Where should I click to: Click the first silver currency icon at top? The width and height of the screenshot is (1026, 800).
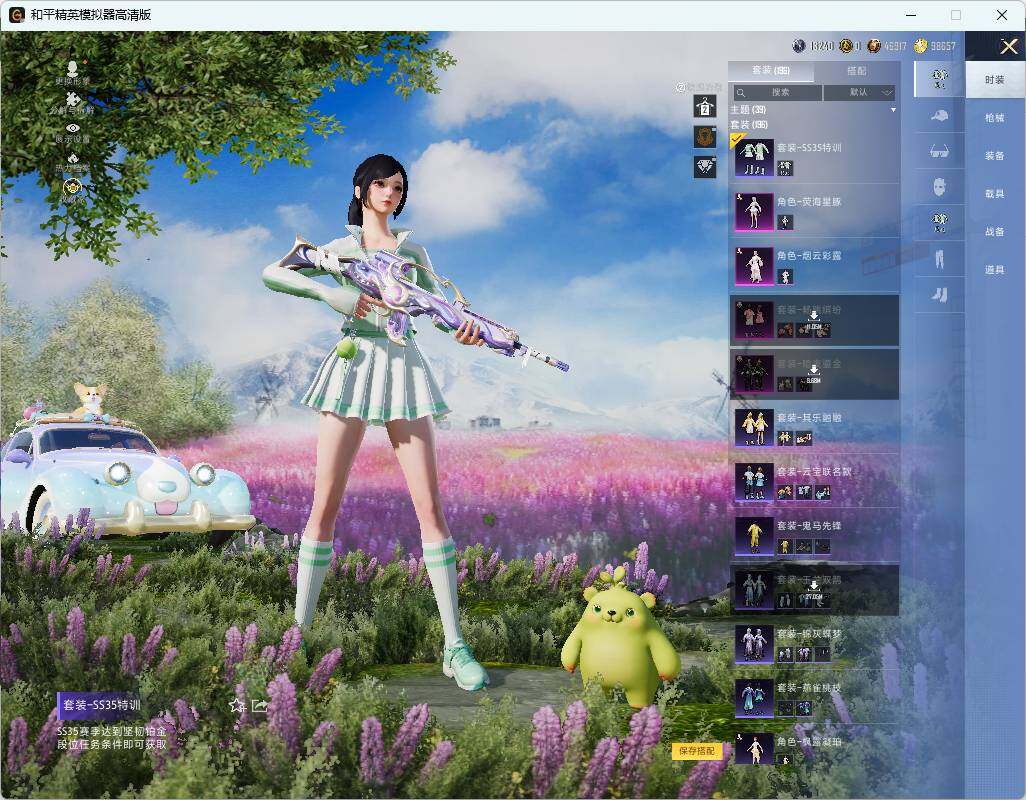tap(799, 46)
